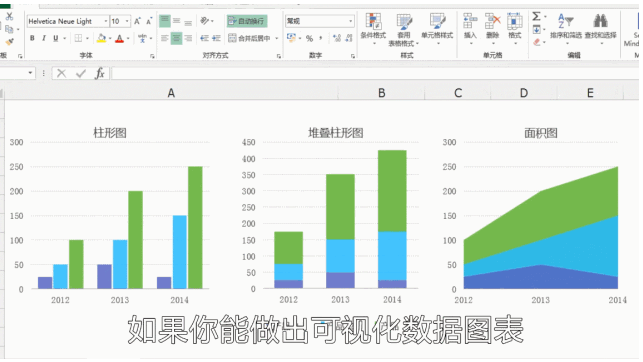643x362 pixels.
Task: Click the increase indent icon
Action: pos(216,38)
